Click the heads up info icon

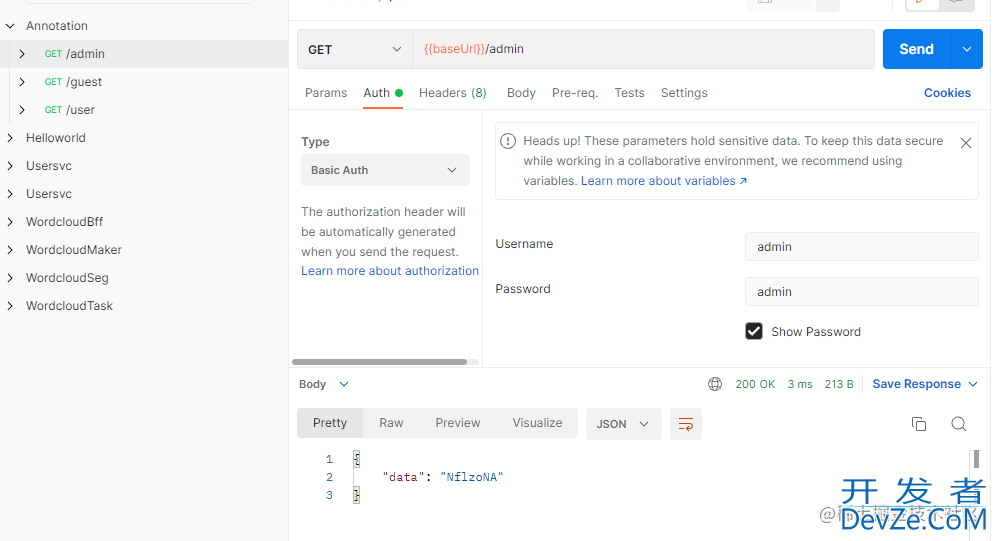(507, 141)
